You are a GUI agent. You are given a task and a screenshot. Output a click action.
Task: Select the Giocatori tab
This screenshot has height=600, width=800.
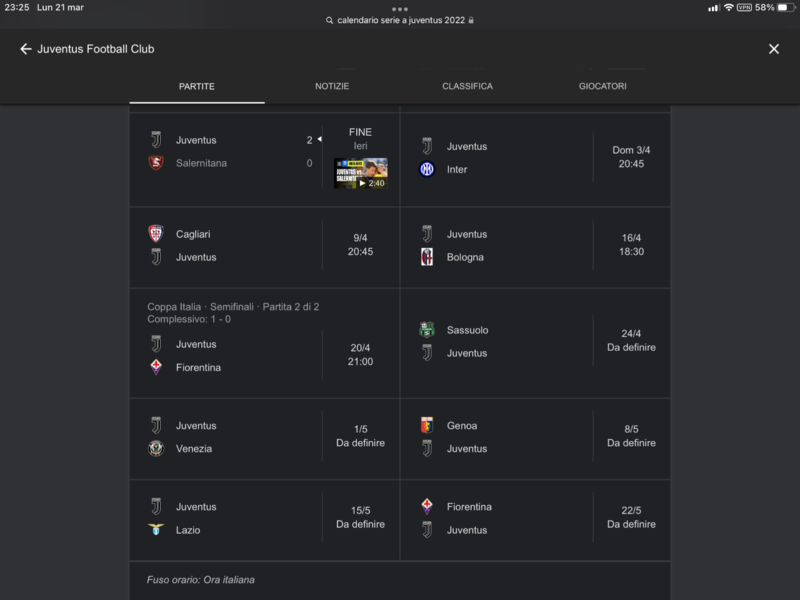[602, 86]
